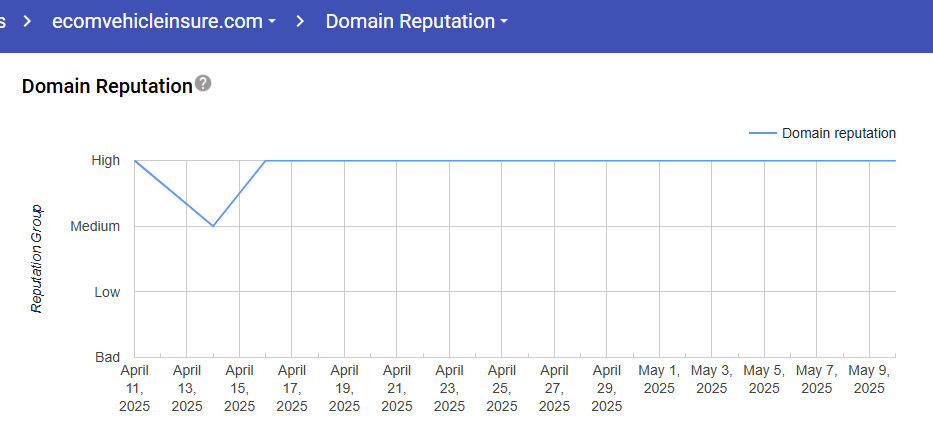The image size is (933, 433).
Task: Select the April 17, 2025 axis label
Action: point(292,389)
